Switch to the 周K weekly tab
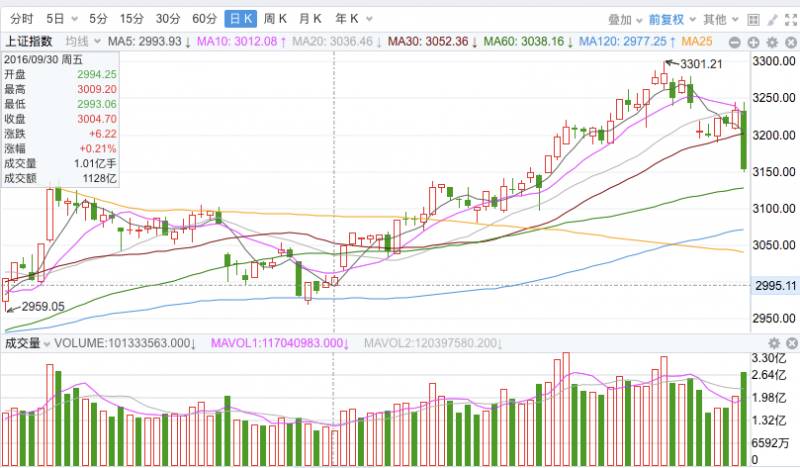 click(275, 19)
